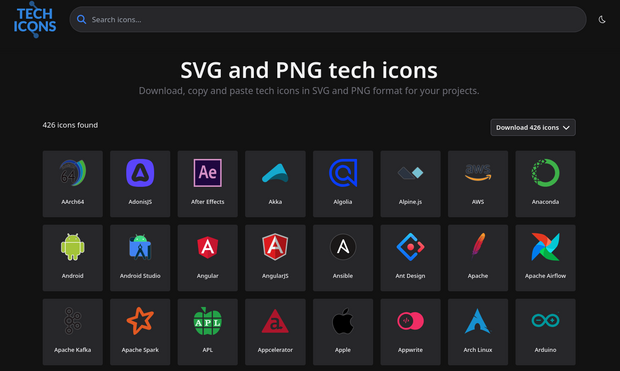
Task: Open the Ant Design icon card
Action: [x=410, y=258]
